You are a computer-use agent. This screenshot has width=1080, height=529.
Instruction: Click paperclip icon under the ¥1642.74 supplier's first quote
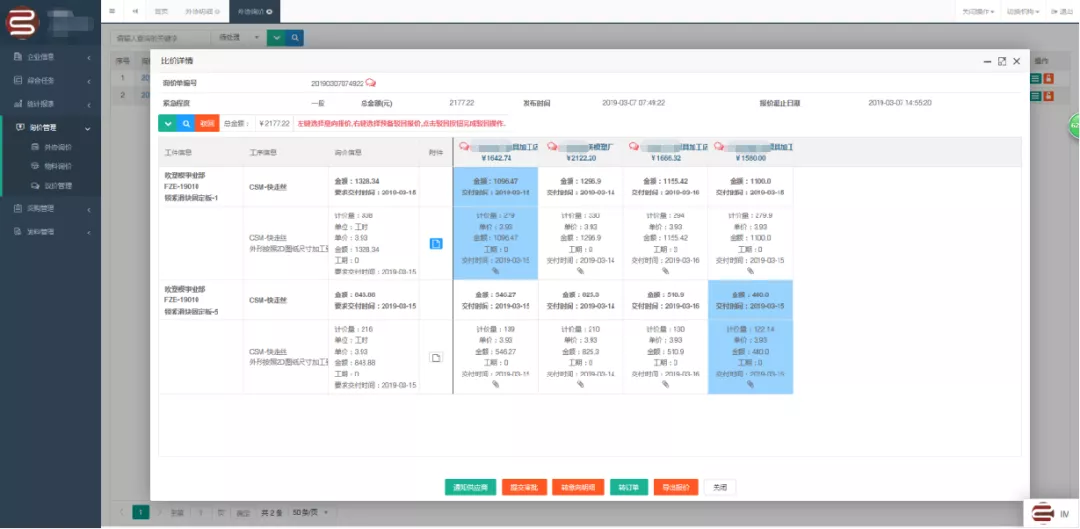[x=495, y=270]
